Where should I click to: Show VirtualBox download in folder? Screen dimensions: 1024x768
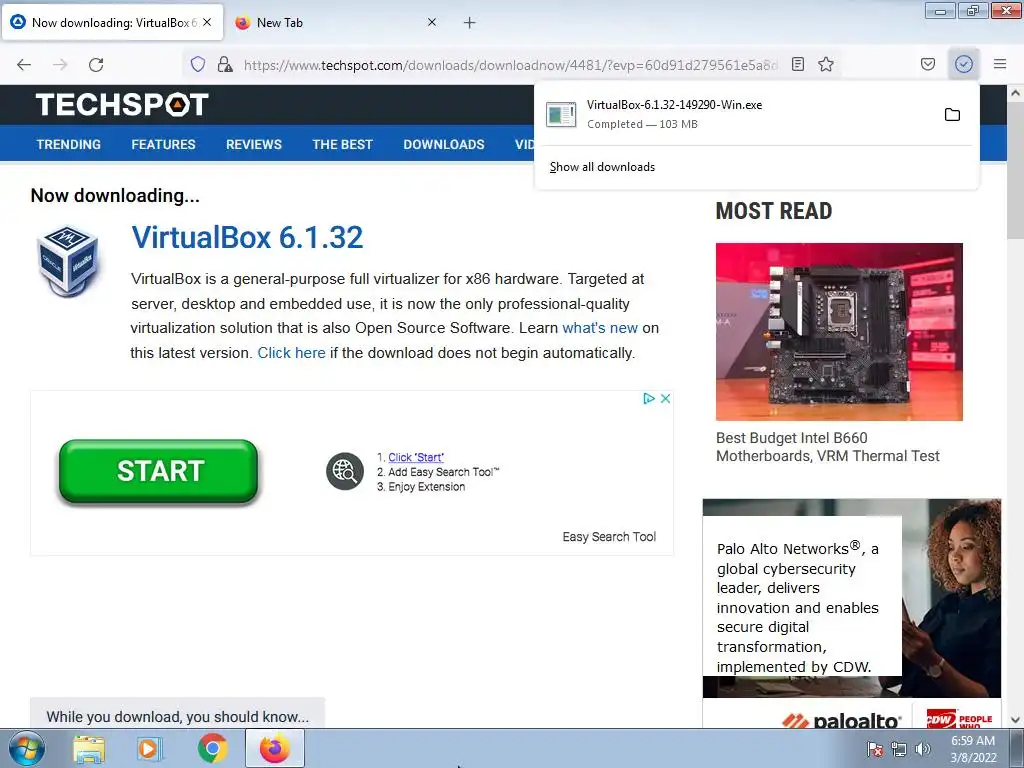pyautogui.click(x=952, y=115)
